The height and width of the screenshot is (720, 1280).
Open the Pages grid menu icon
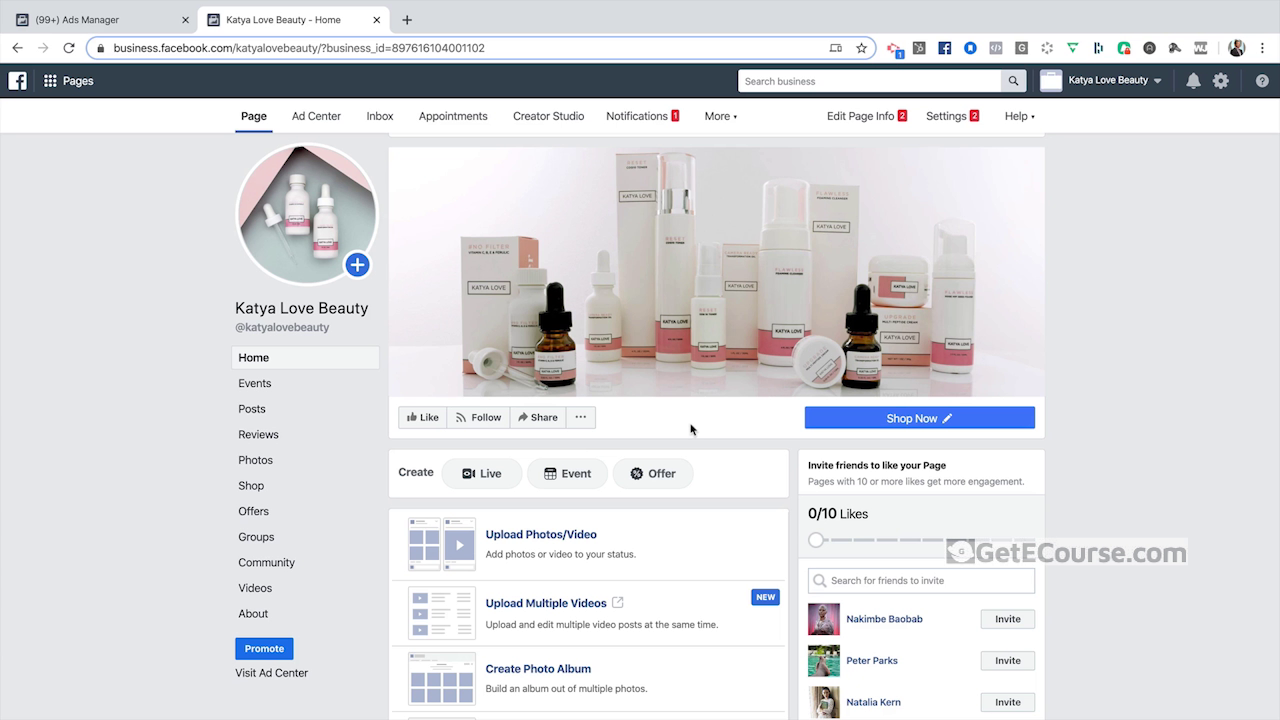pos(50,81)
